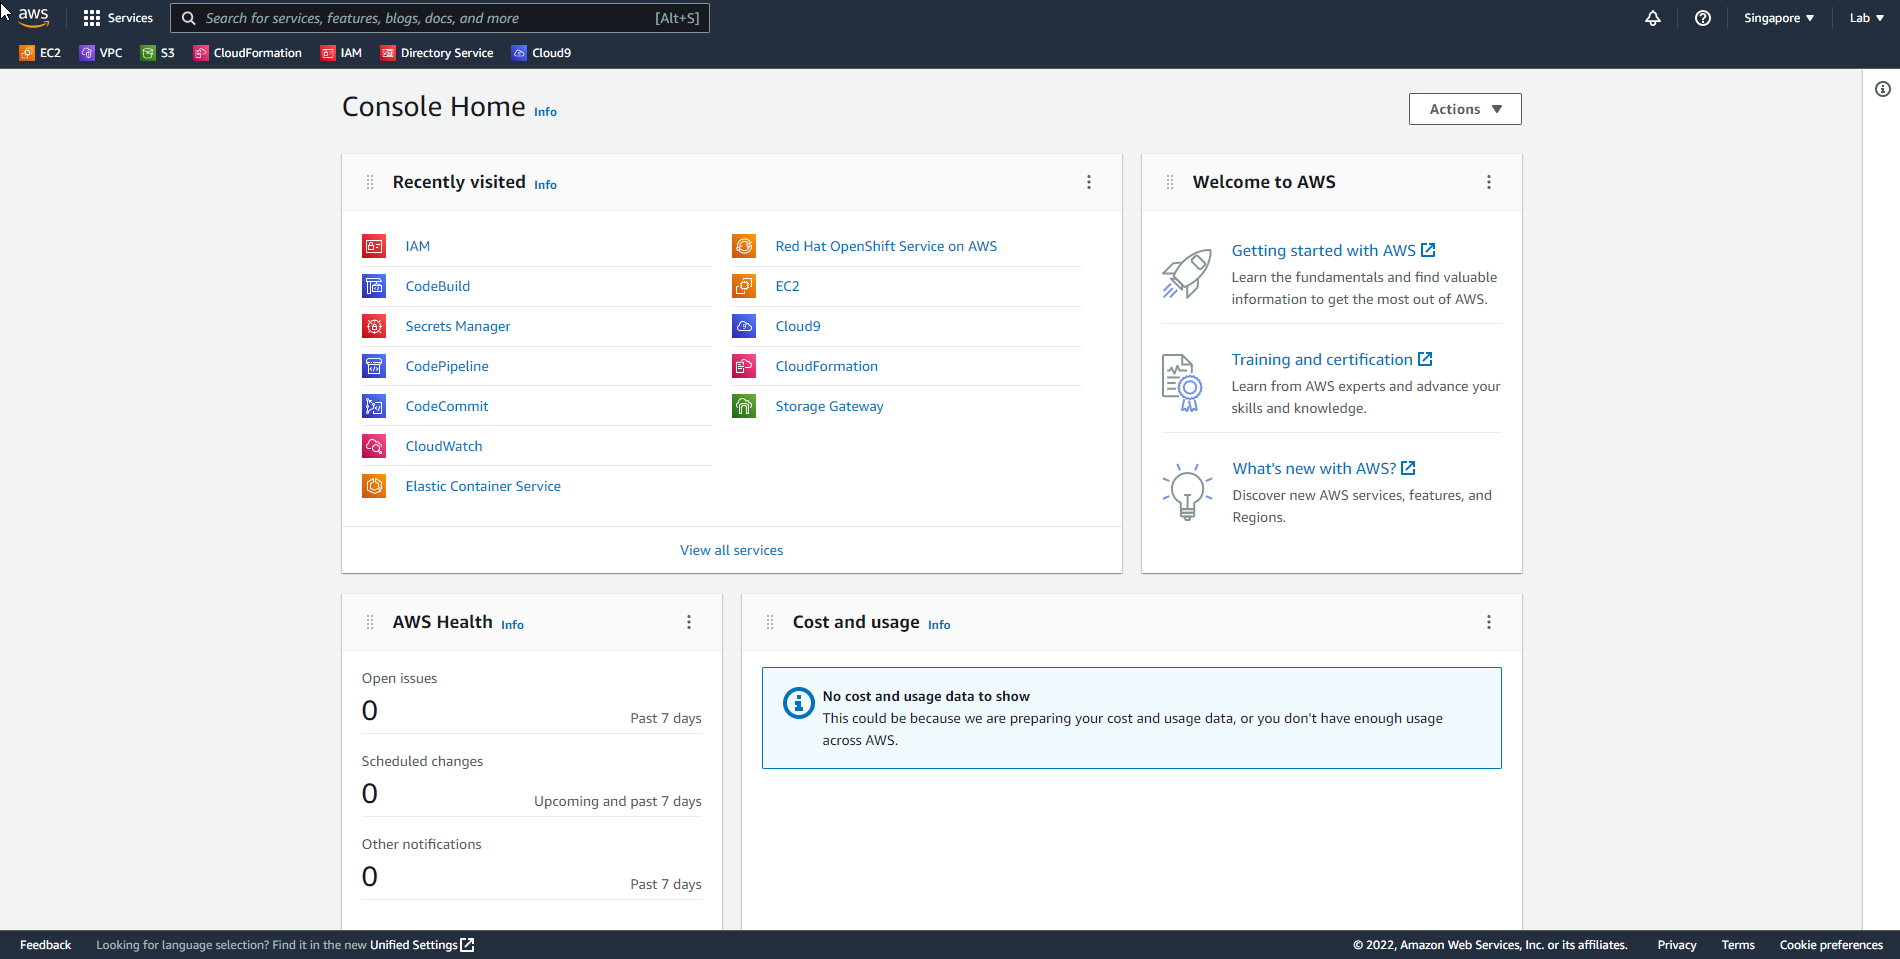Viewport: 1900px width, 959px height.
Task: Expand the Lab account dropdown
Action: [1866, 18]
